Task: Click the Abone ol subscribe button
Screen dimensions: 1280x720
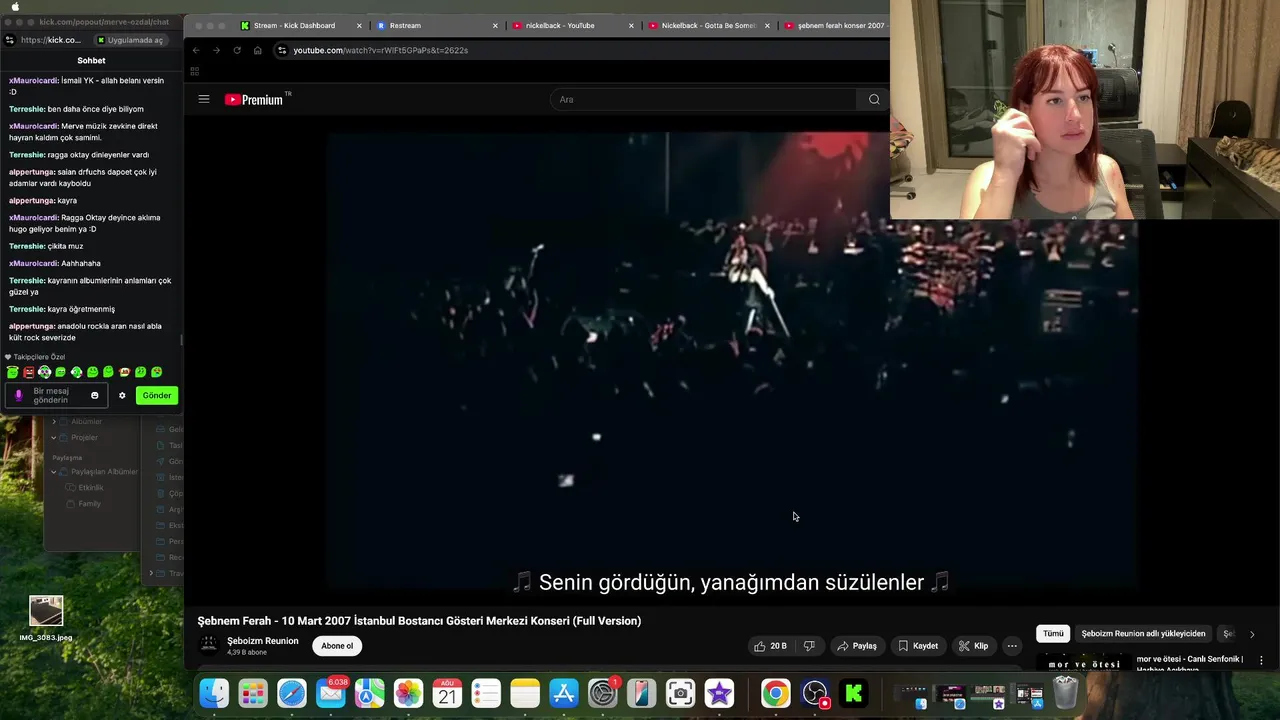Action: click(337, 646)
